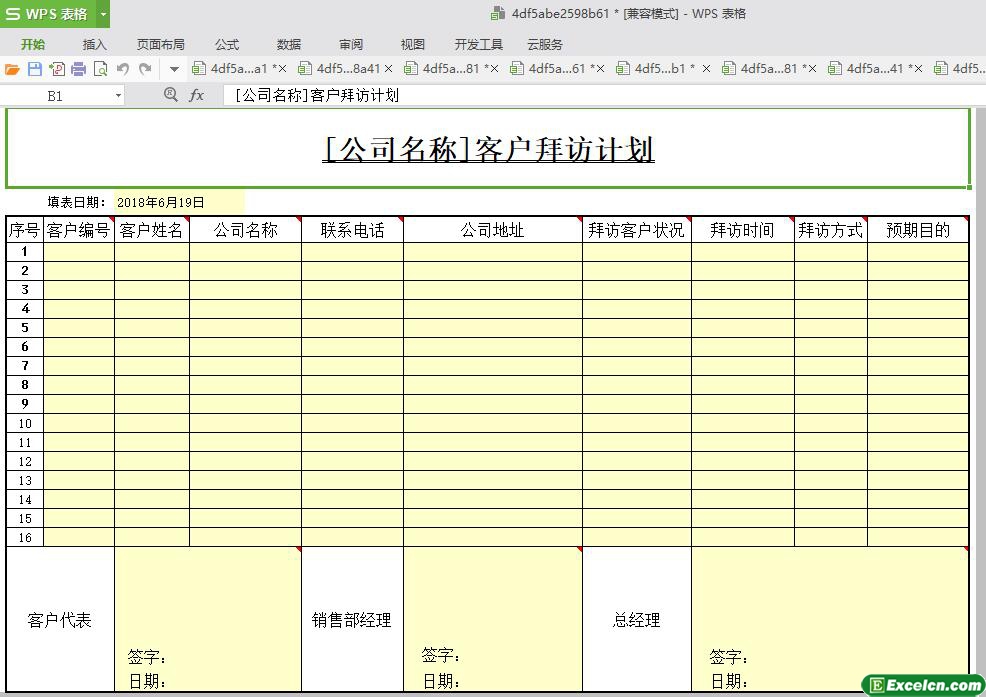Expand the quick access toolbar dropdown
The image size is (986, 697).
[174, 69]
